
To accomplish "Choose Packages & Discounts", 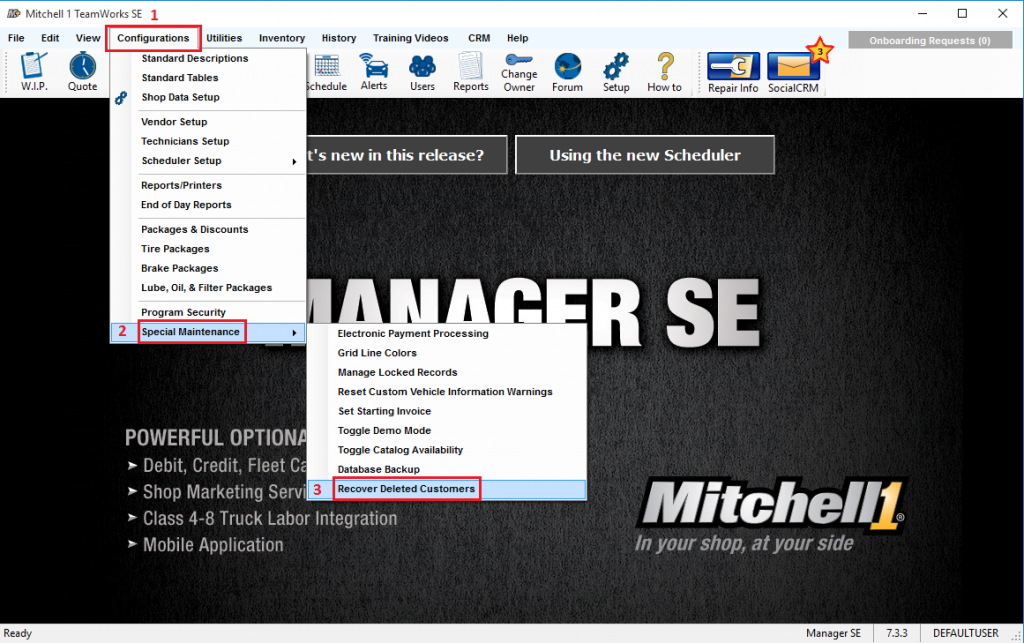I will [x=208, y=230].
